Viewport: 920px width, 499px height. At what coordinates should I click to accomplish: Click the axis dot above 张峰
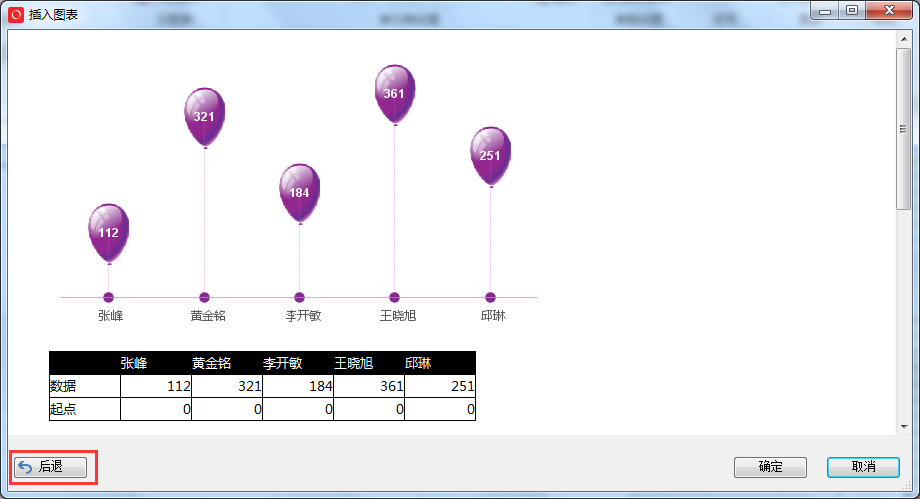109,298
